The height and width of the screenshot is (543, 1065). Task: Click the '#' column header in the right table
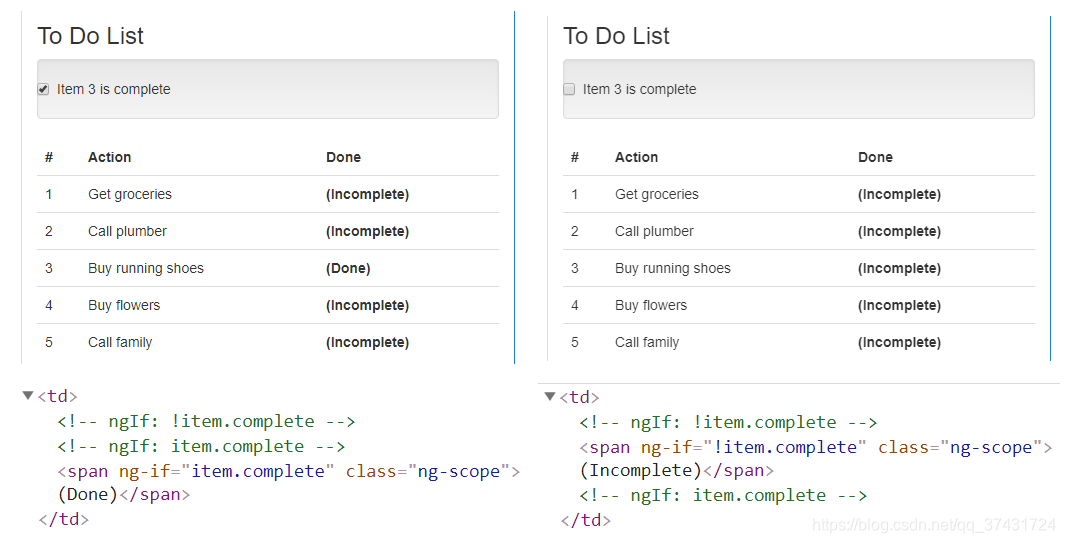575,157
